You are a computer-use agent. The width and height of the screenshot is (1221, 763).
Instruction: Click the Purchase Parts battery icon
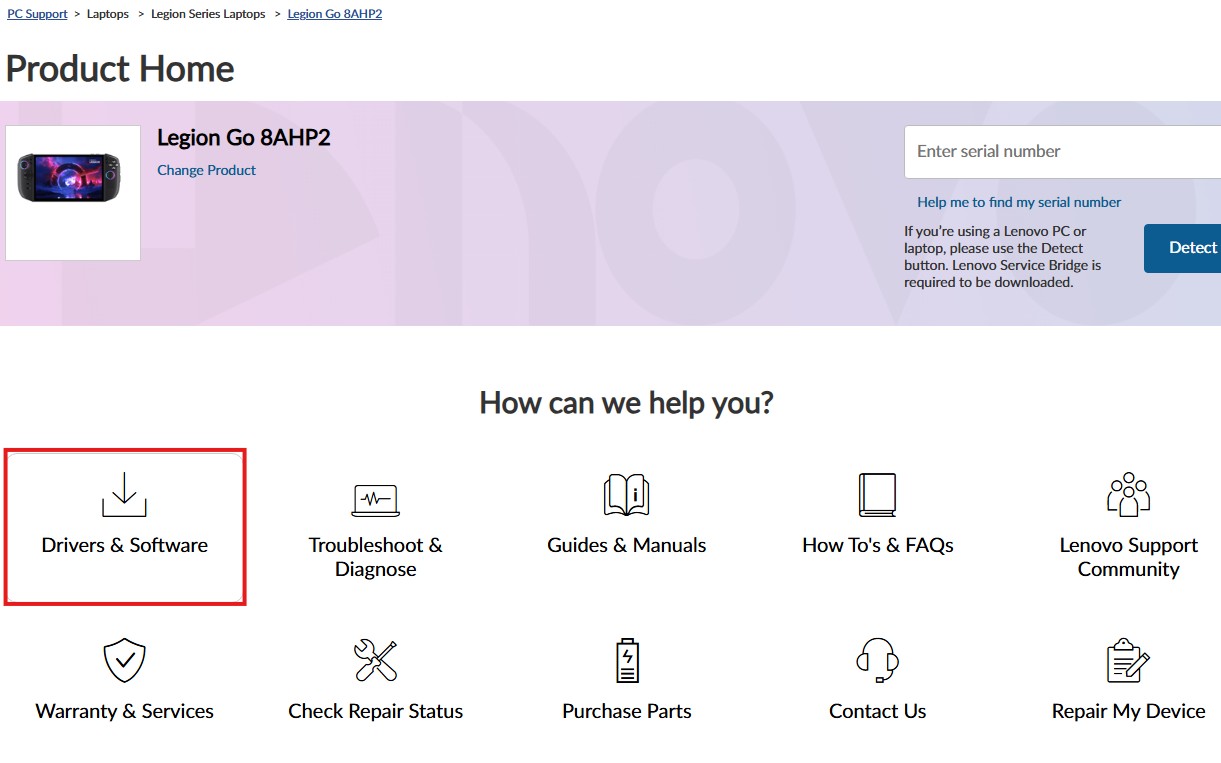[627, 661]
